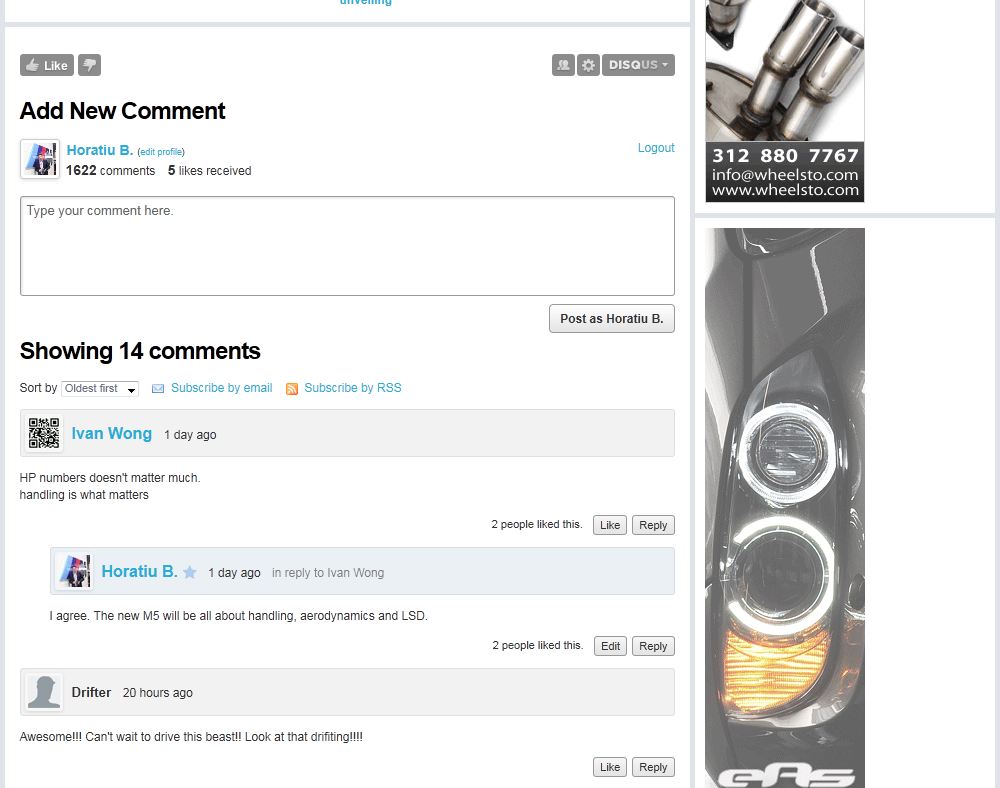Click Post as Horatiu B. button
Viewport: 1000px width, 788px height.
(612, 319)
